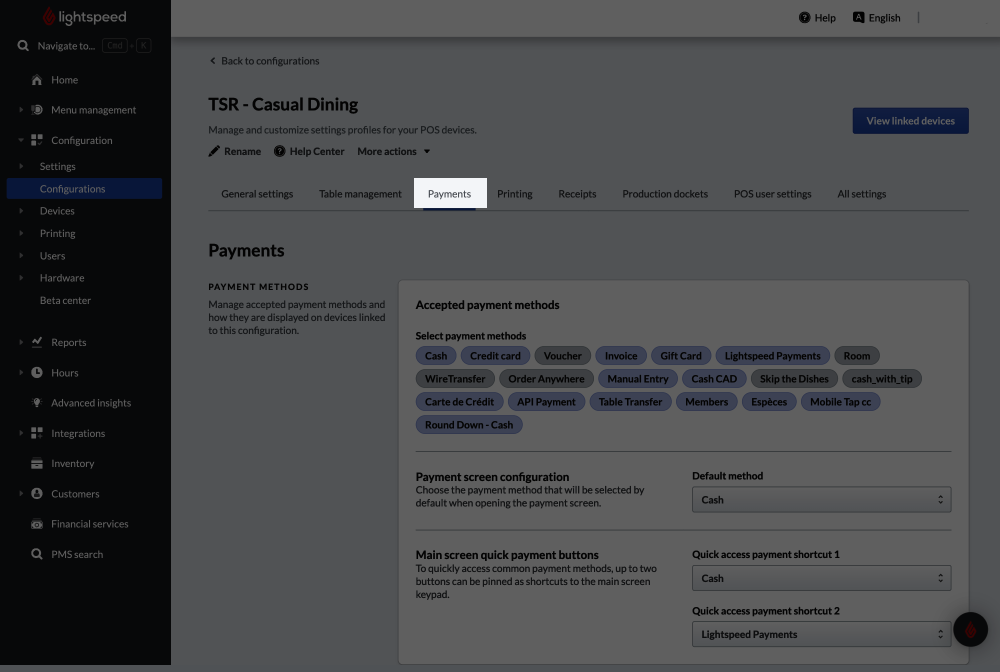Toggle the Voucher payment method chip

[x=562, y=356]
